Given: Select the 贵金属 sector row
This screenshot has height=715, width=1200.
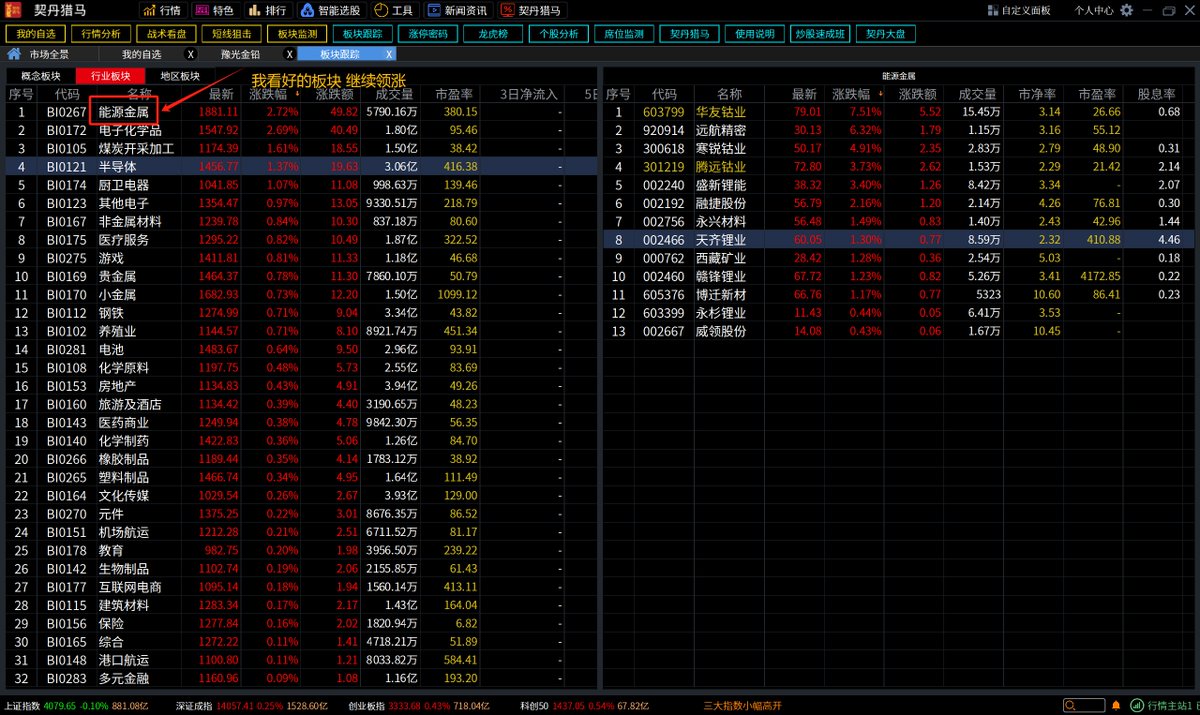Looking at the screenshot, I should (300, 276).
